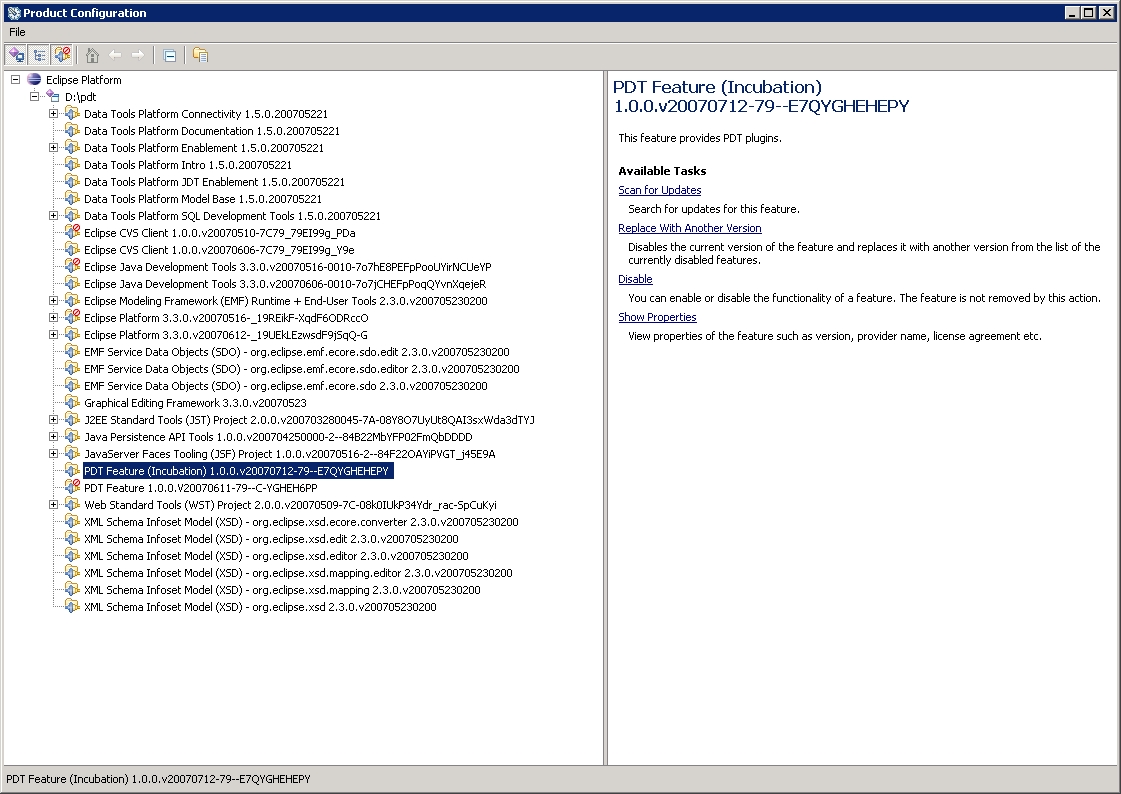Click XSD ecore.converter feature icon

coord(72,522)
